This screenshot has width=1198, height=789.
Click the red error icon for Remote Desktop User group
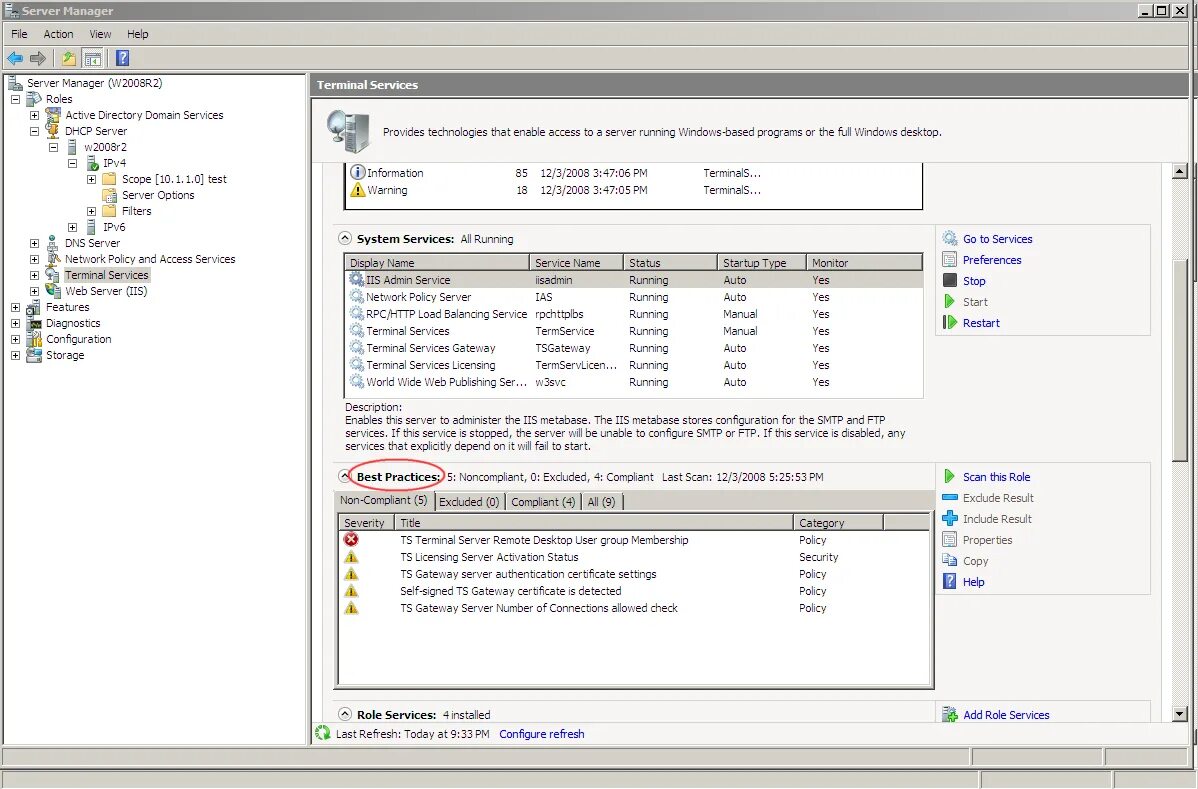click(x=351, y=539)
